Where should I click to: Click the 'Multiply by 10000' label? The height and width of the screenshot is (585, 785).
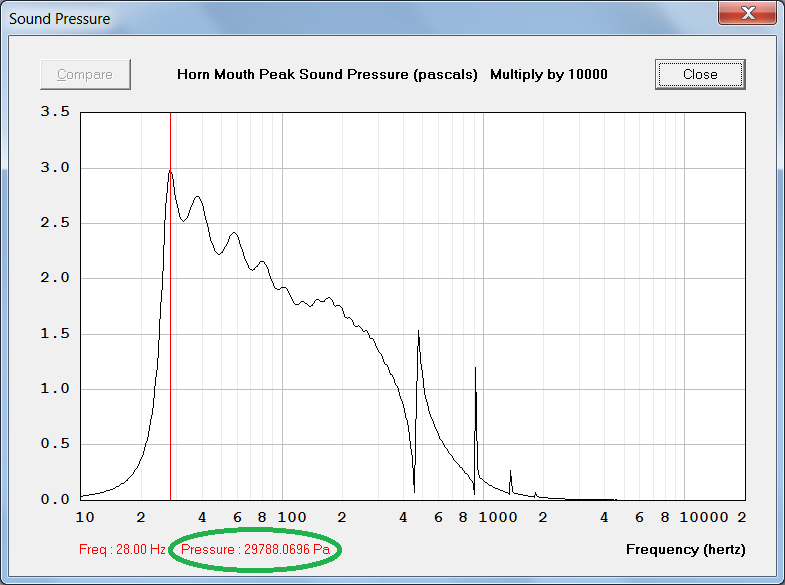[549, 75]
